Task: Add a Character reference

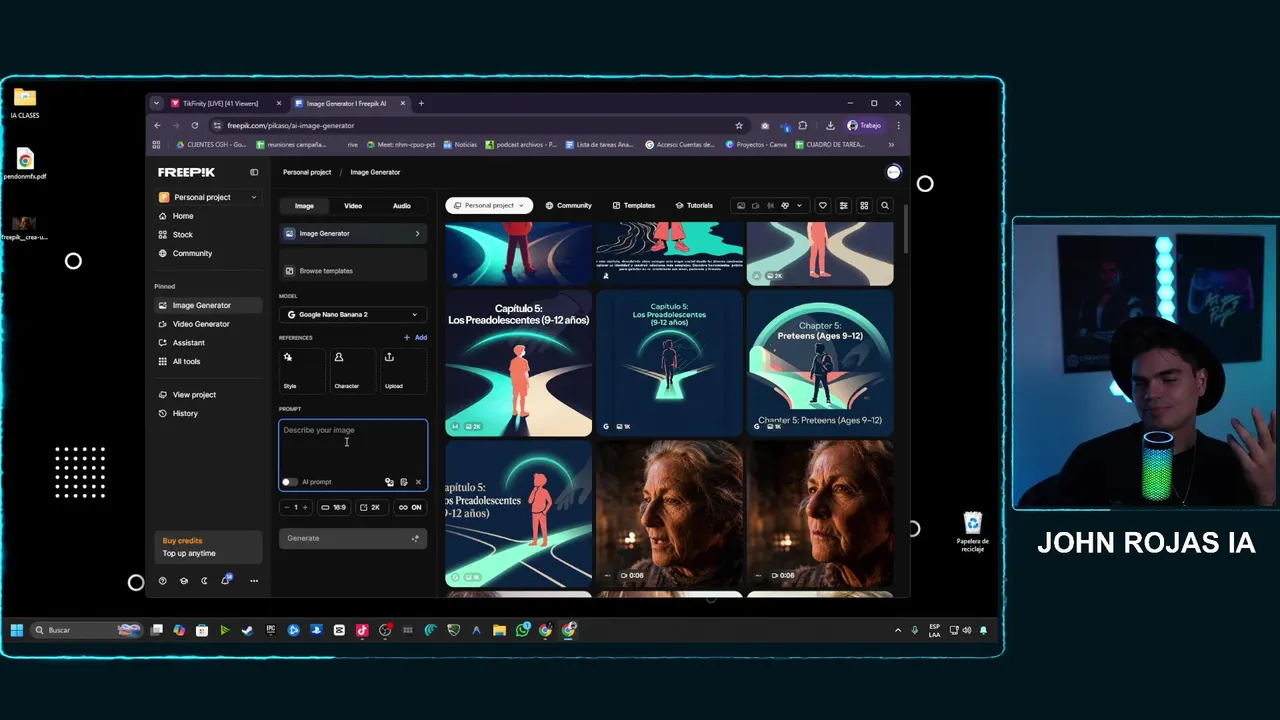Action: click(x=351, y=370)
